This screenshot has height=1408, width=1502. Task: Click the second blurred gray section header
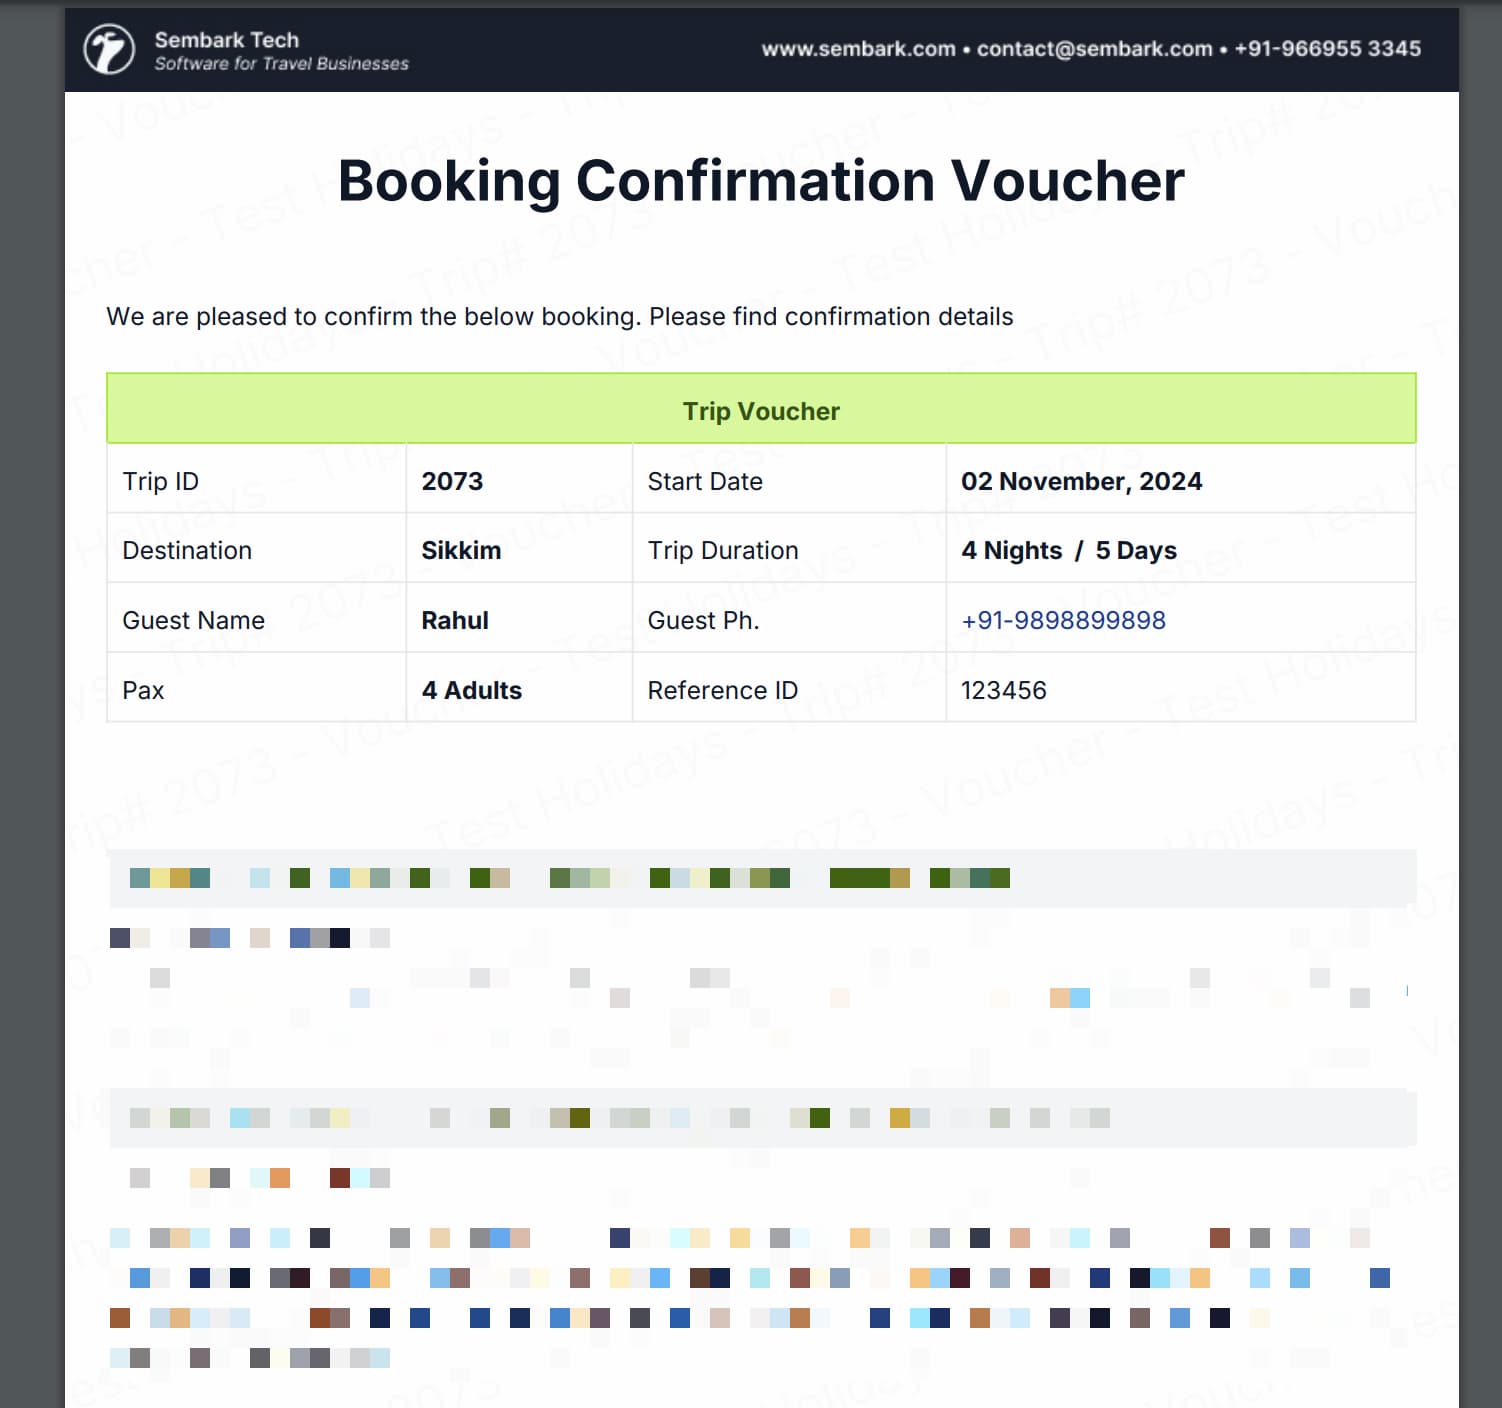(761, 1119)
